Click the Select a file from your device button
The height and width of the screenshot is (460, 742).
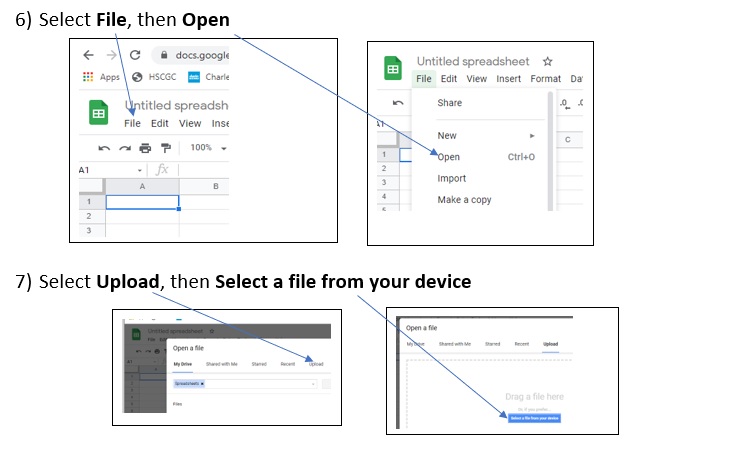534,418
